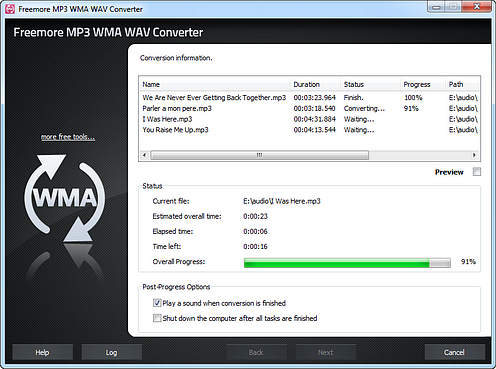Select You Raise Me Up.mp3 row
496x369 pixels.
310,130
